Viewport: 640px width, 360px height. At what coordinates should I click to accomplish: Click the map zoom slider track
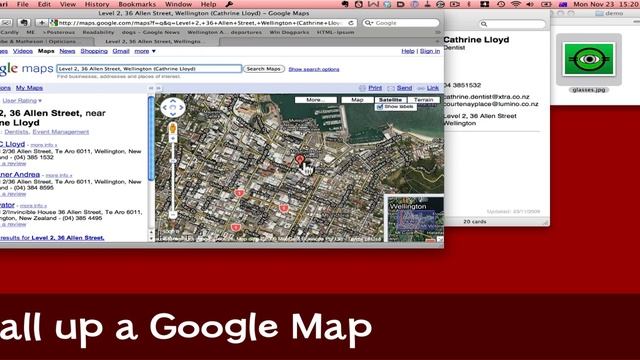(x=173, y=177)
